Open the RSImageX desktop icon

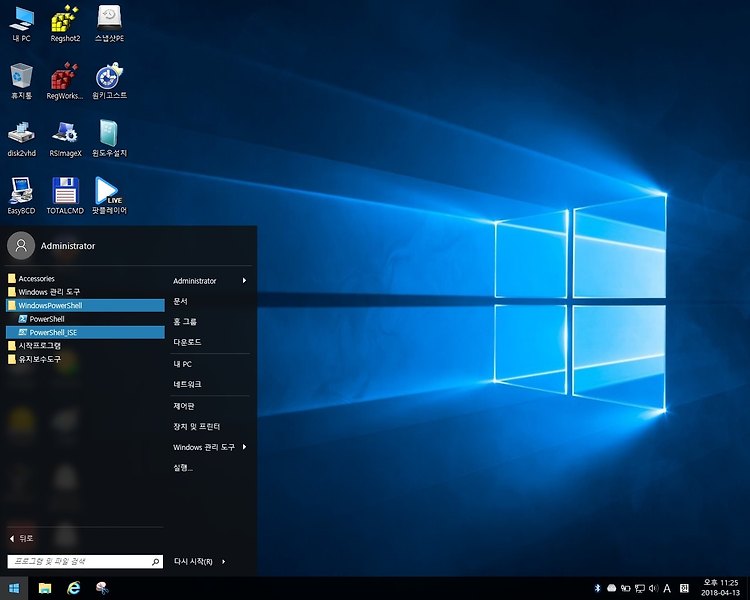coord(65,139)
